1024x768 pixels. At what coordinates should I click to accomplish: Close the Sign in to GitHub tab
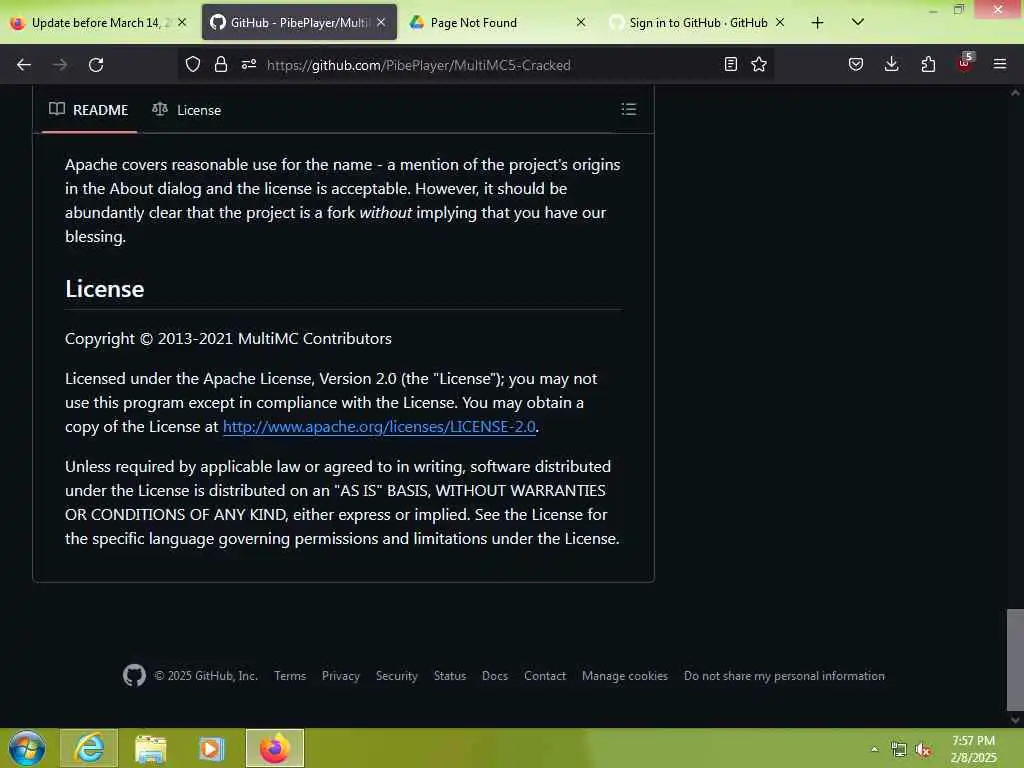coord(780,23)
